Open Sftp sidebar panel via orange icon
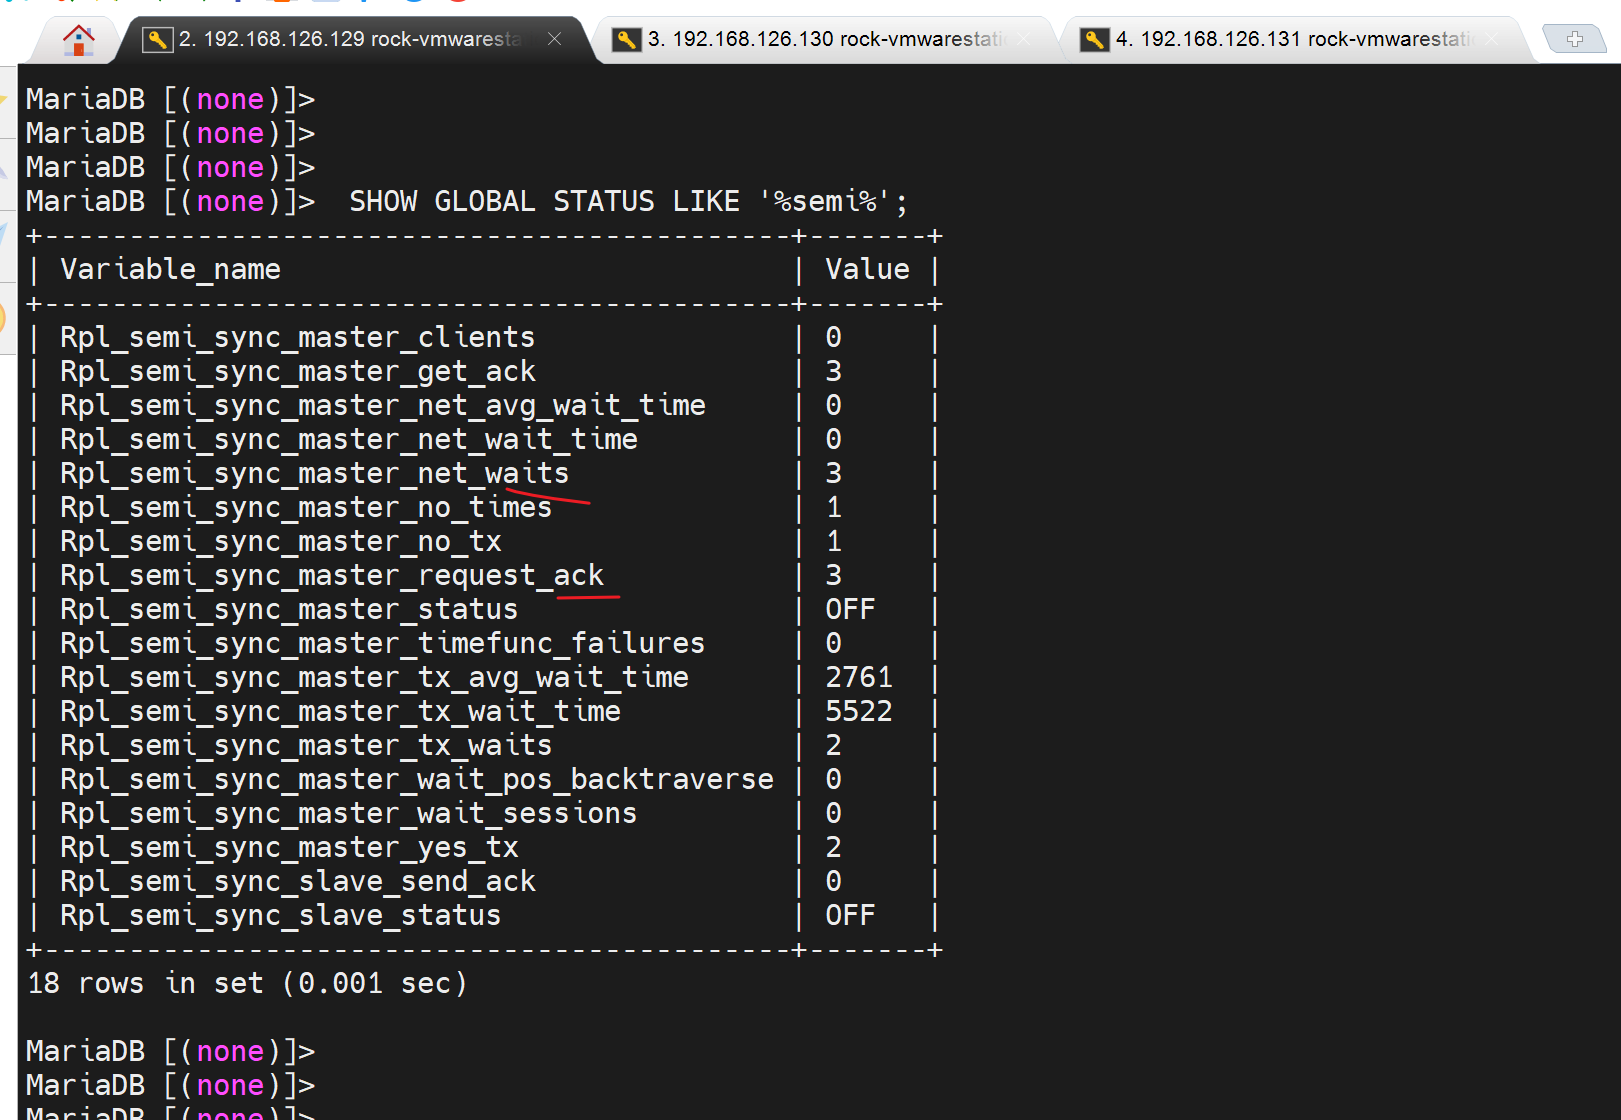Screen dimensions: 1621x1120 (x=5, y=318)
